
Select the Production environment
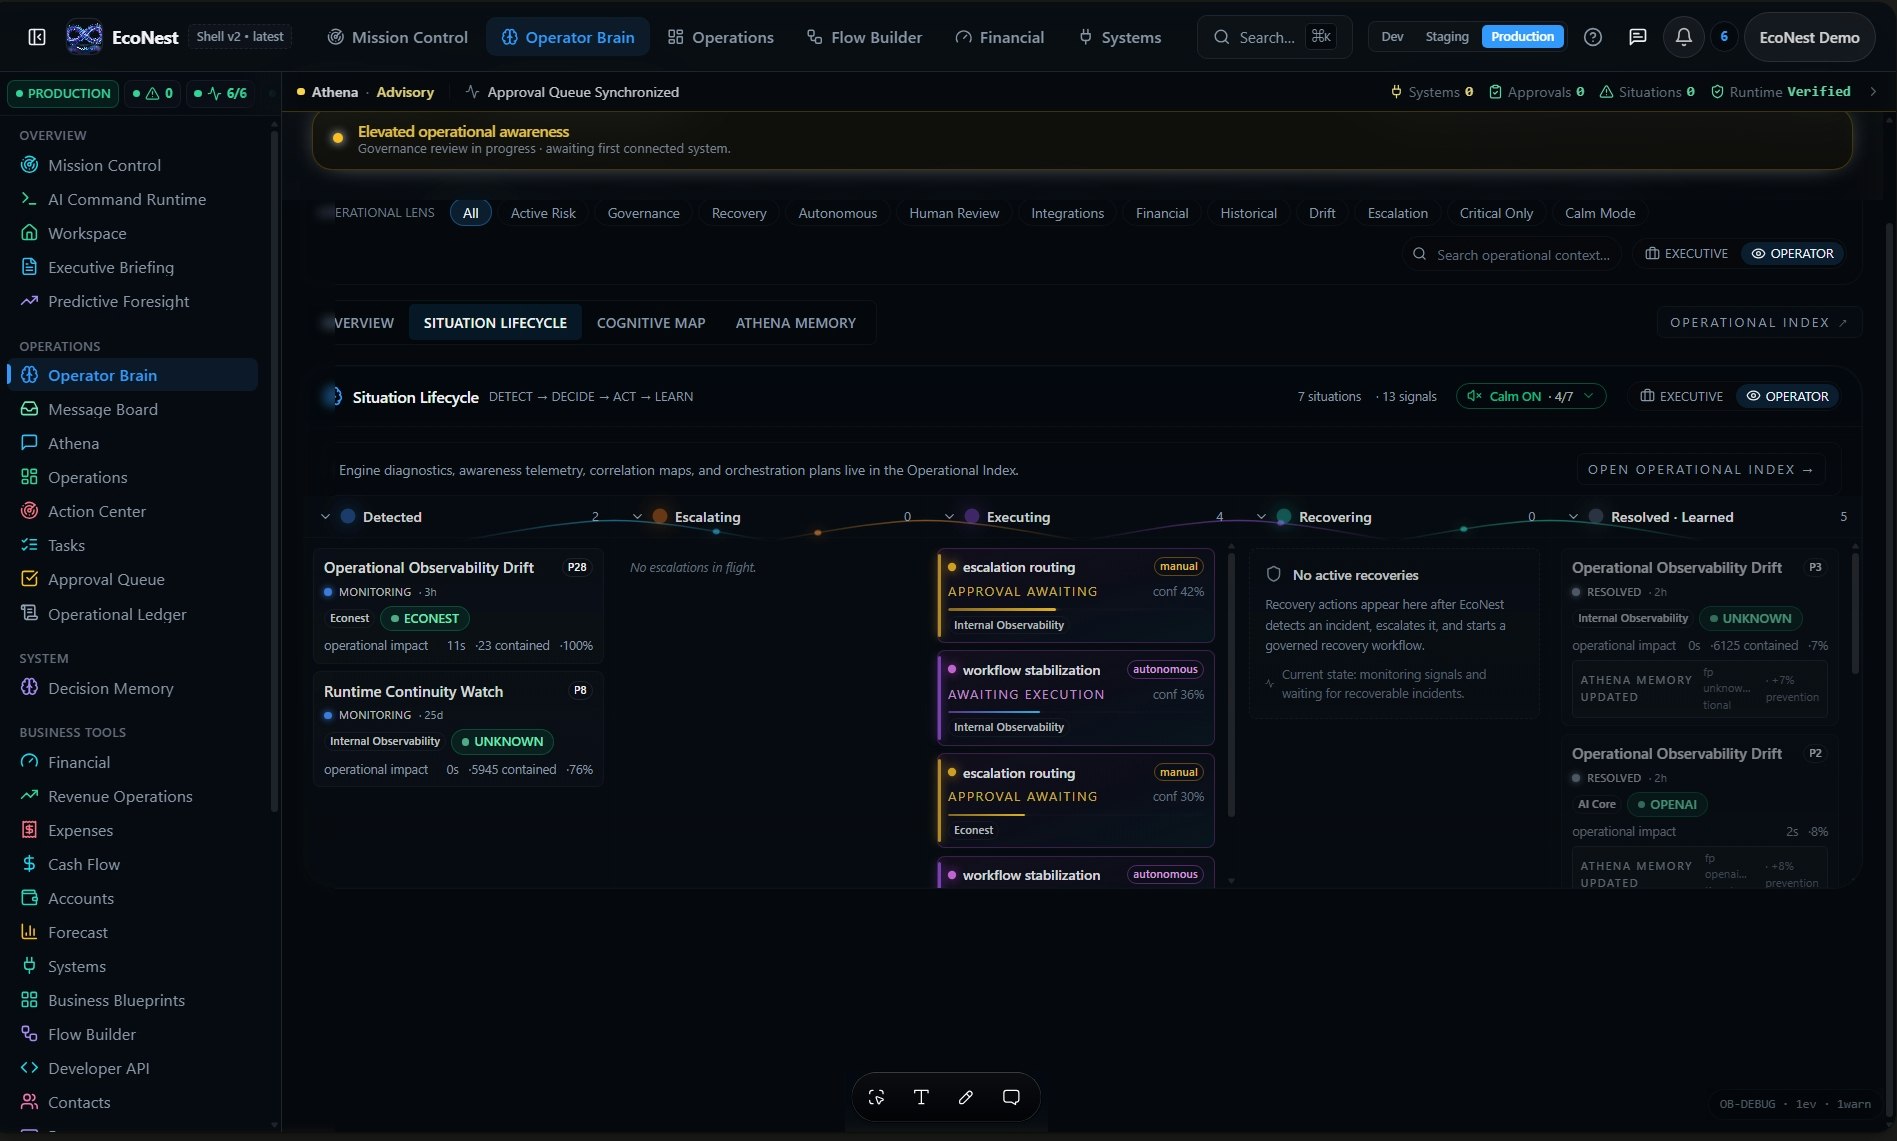point(1522,37)
